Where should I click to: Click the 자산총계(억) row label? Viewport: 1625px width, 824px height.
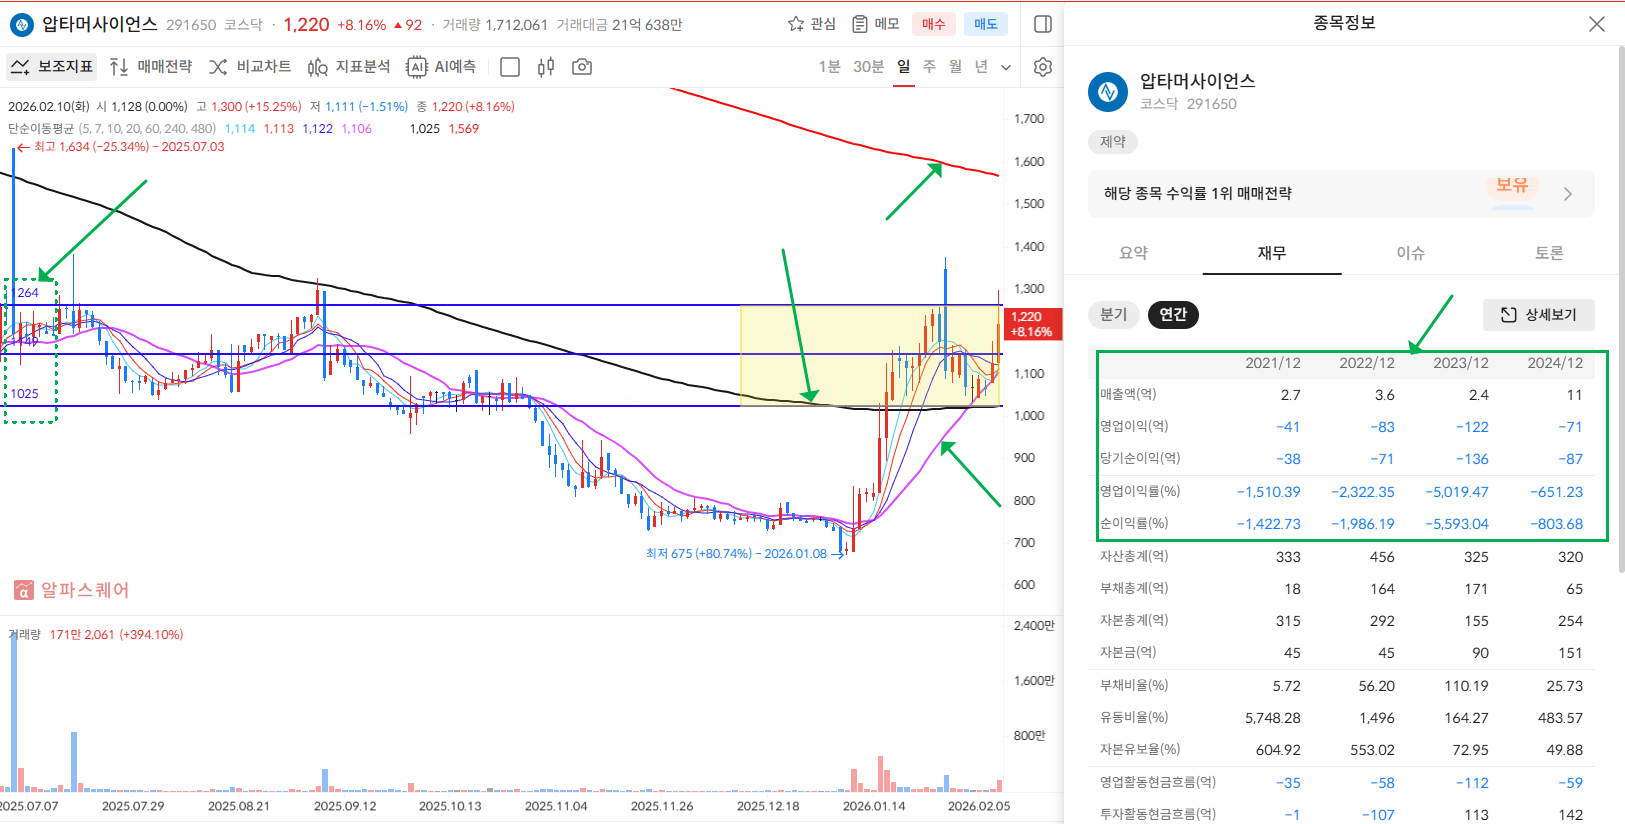pos(1134,556)
